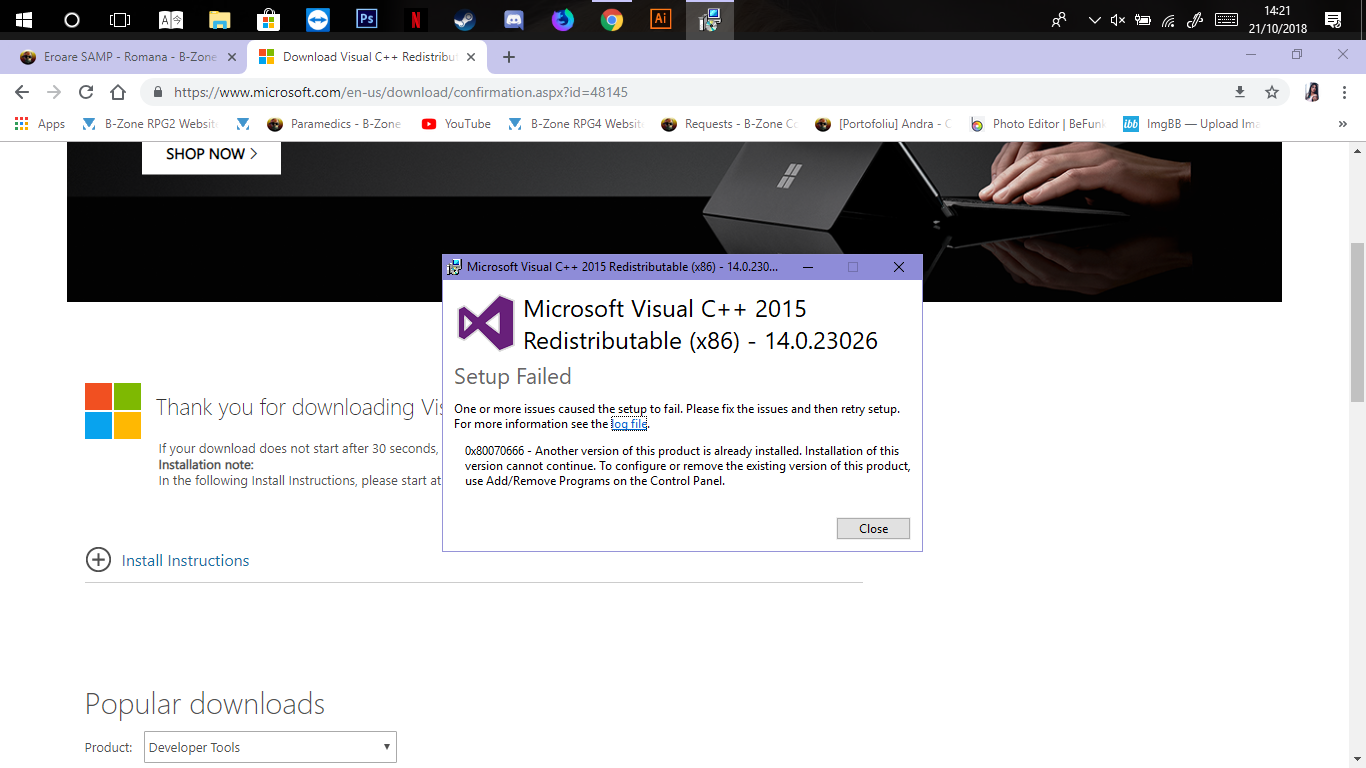Open a new Chrome tab
1366x768 pixels.
pyautogui.click(x=508, y=57)
